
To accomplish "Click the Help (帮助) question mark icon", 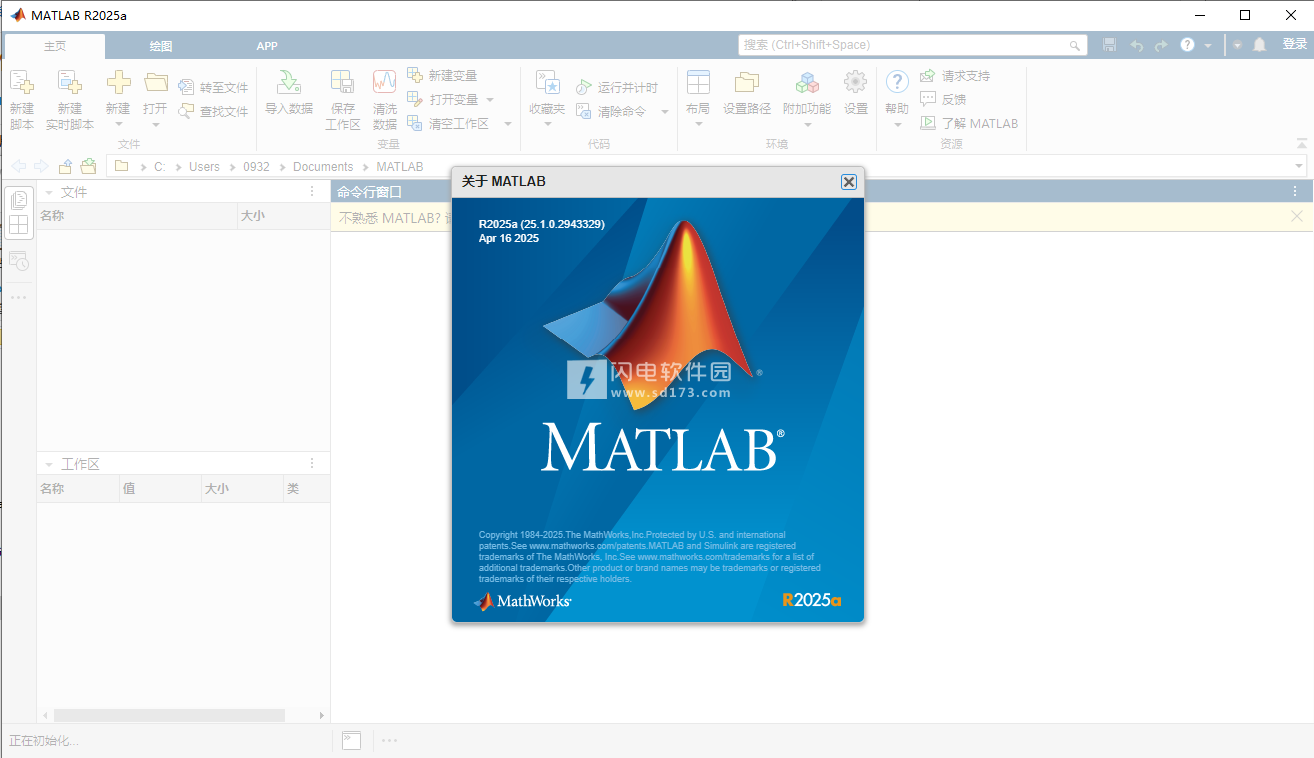I will click(897, 82).
